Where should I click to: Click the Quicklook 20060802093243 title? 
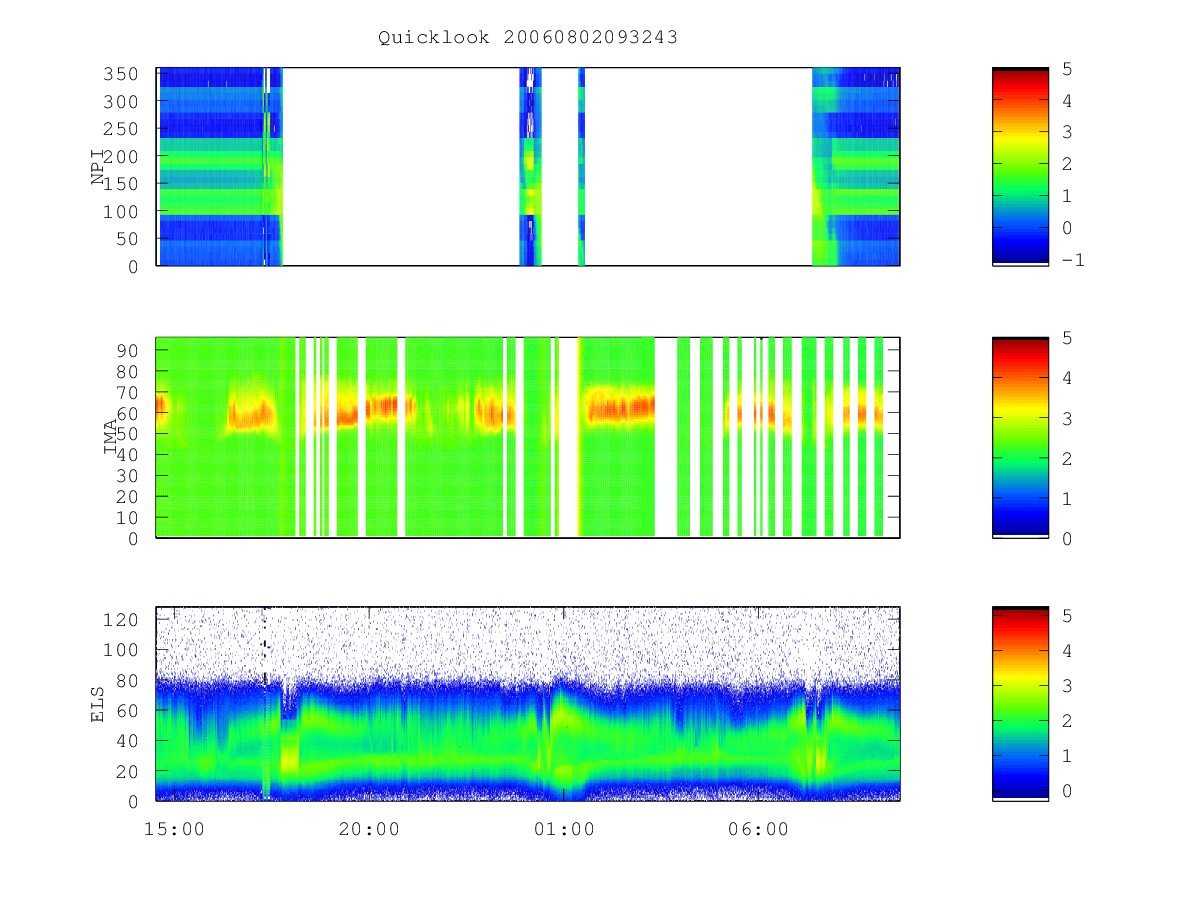click(528, 37)
